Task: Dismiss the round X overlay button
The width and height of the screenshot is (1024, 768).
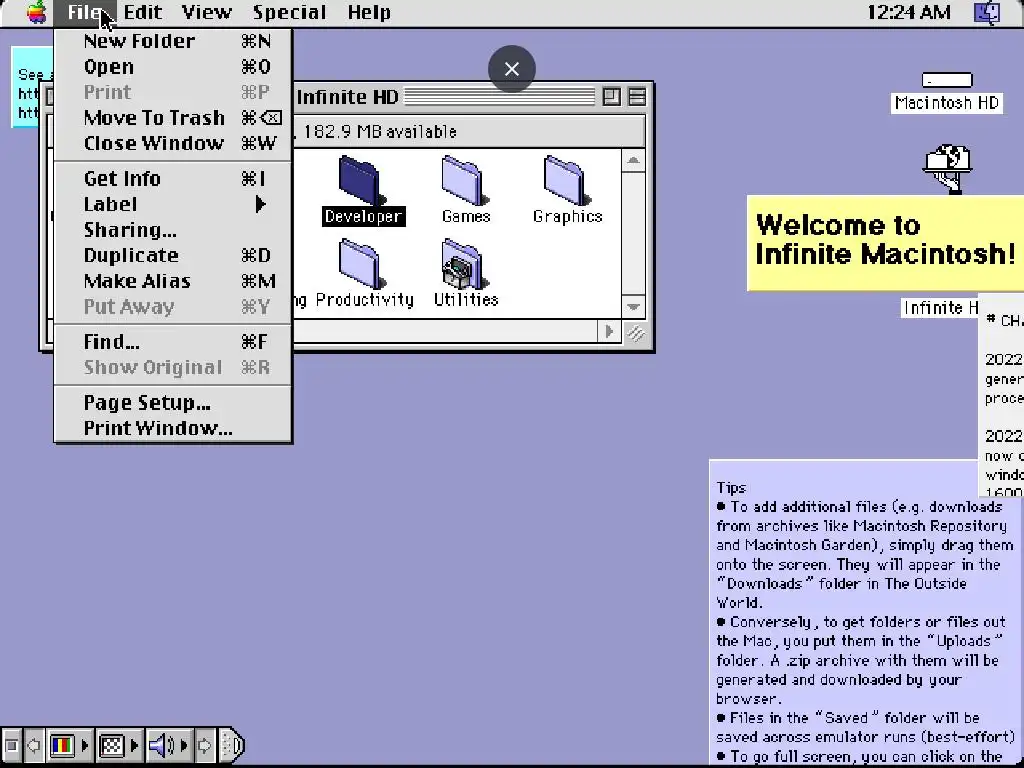Action: [512, 69]
